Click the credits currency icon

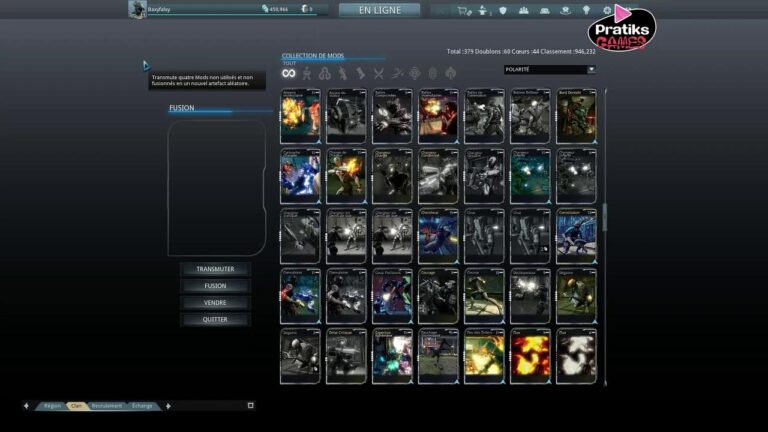tap(265, 9)
